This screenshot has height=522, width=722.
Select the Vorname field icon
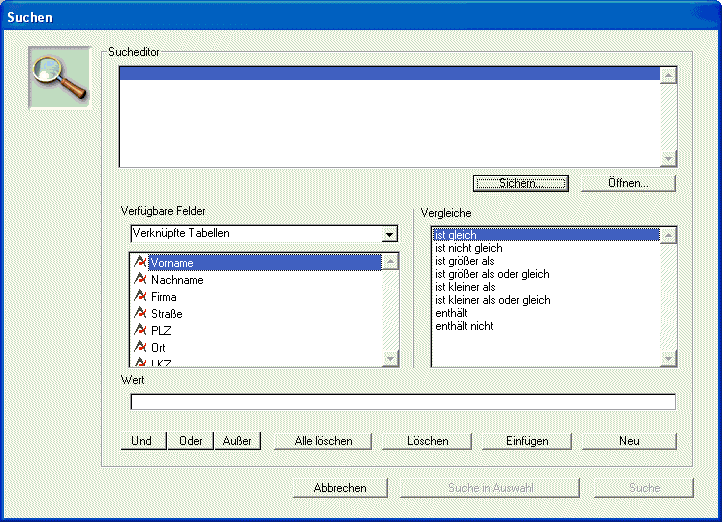click(141, 263)
